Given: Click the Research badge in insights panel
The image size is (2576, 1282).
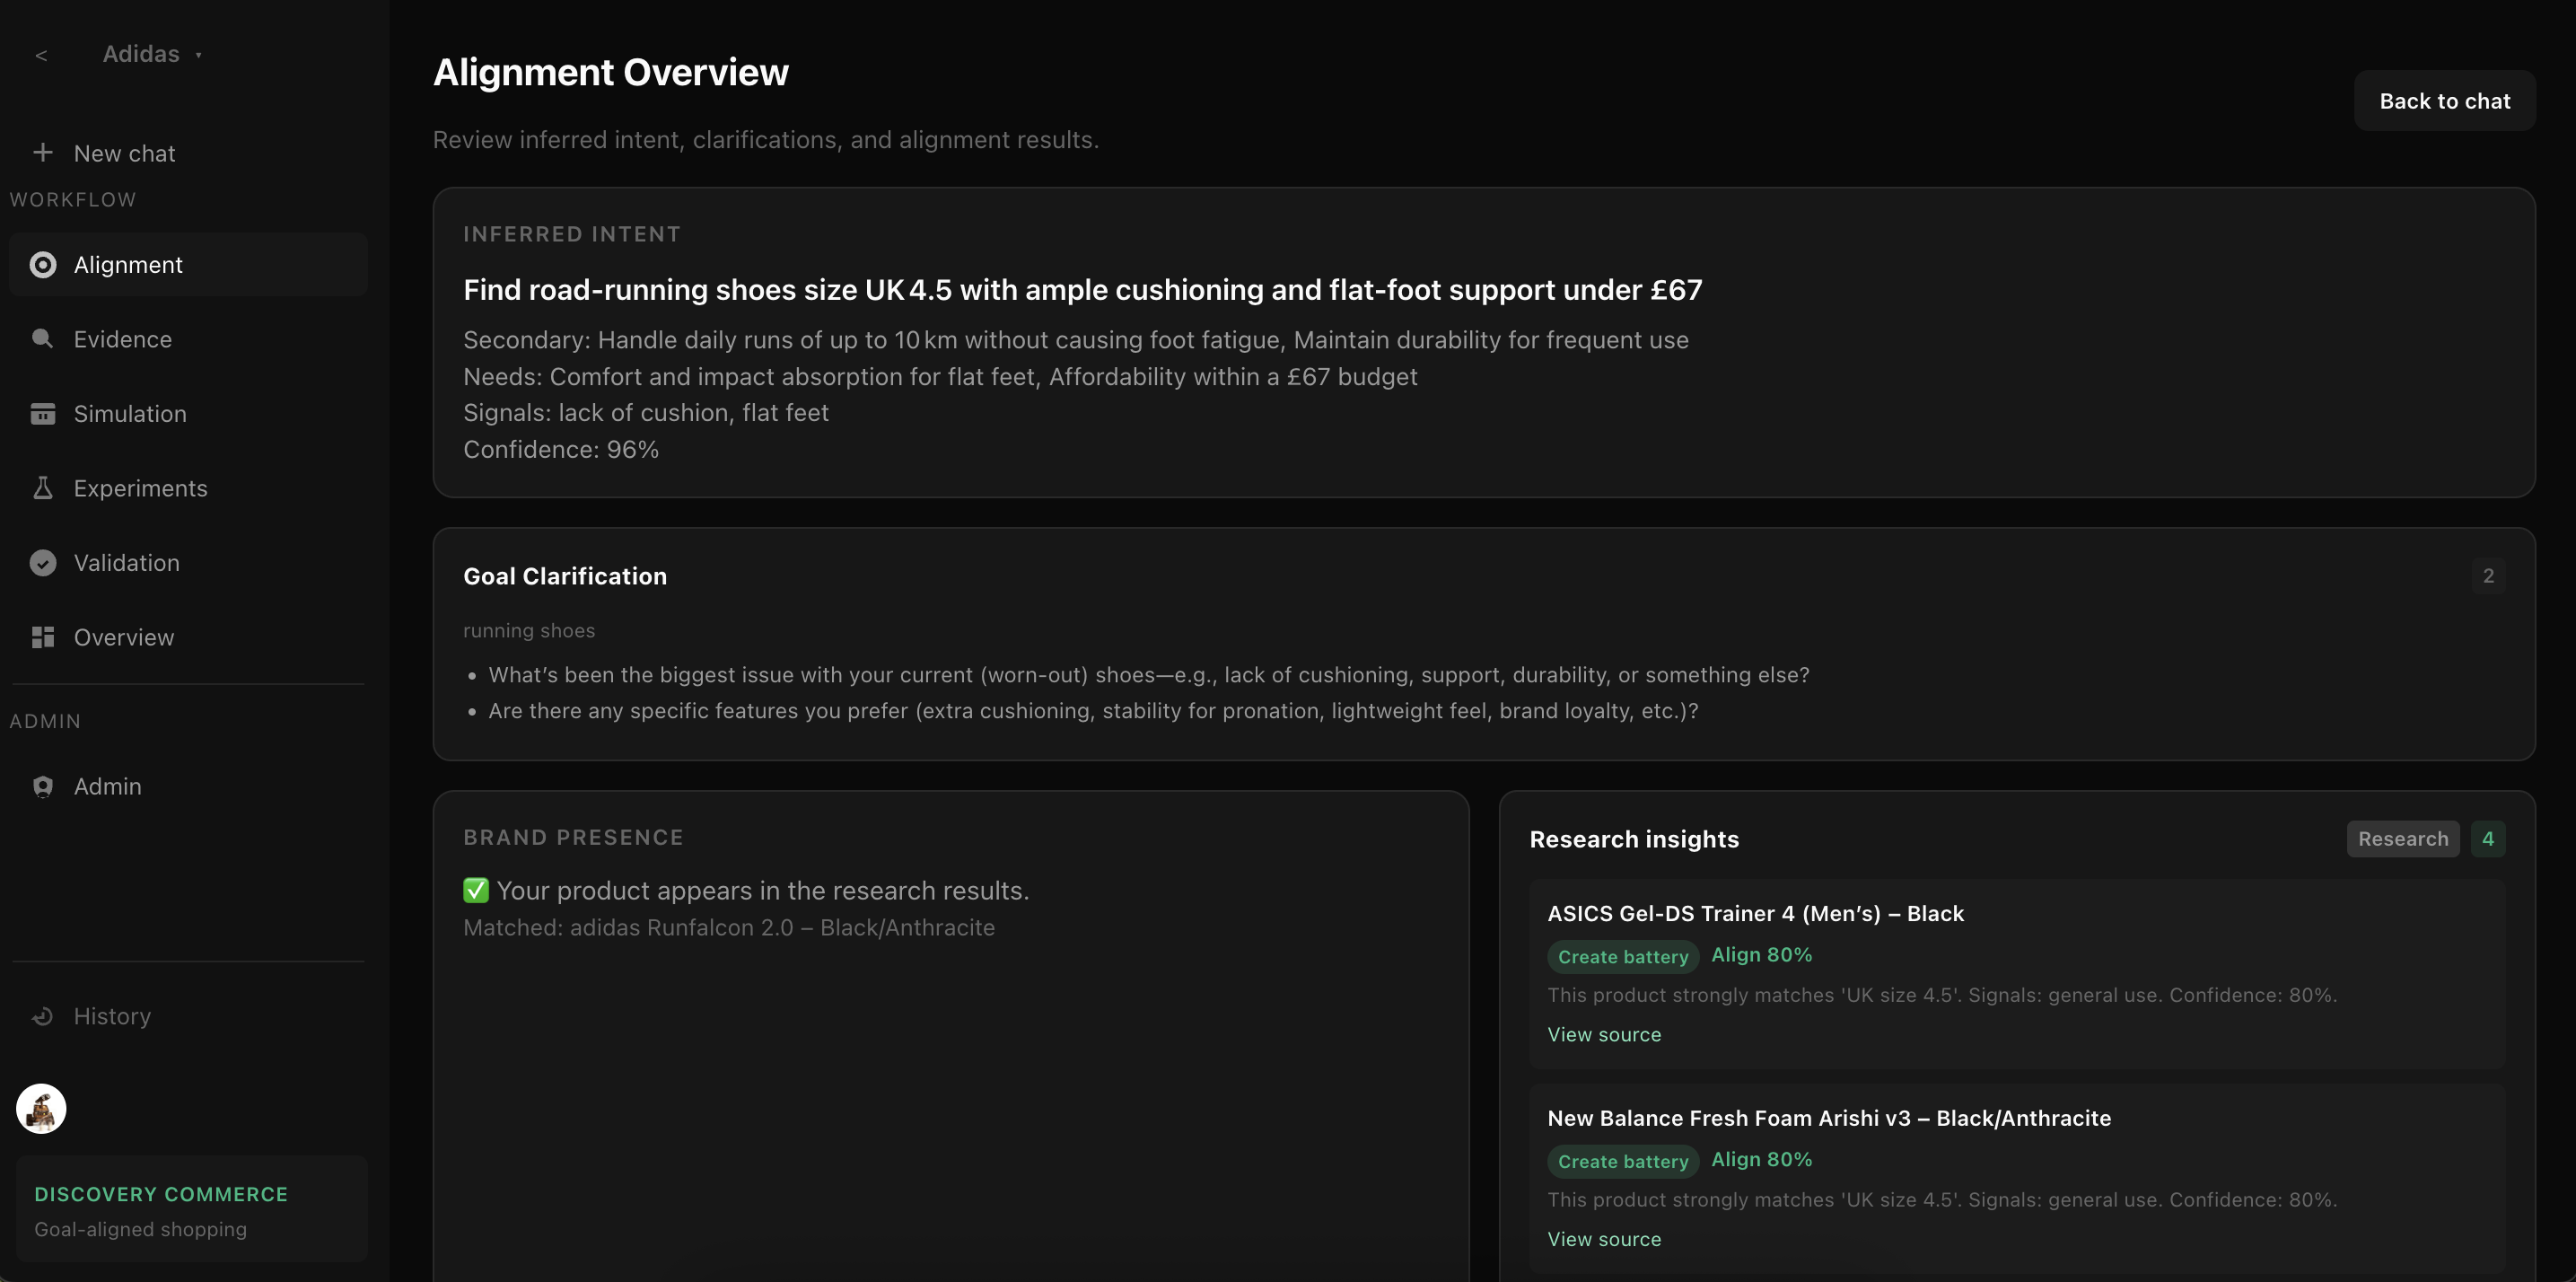Looking at the screenshot, I should (2401, 839).
